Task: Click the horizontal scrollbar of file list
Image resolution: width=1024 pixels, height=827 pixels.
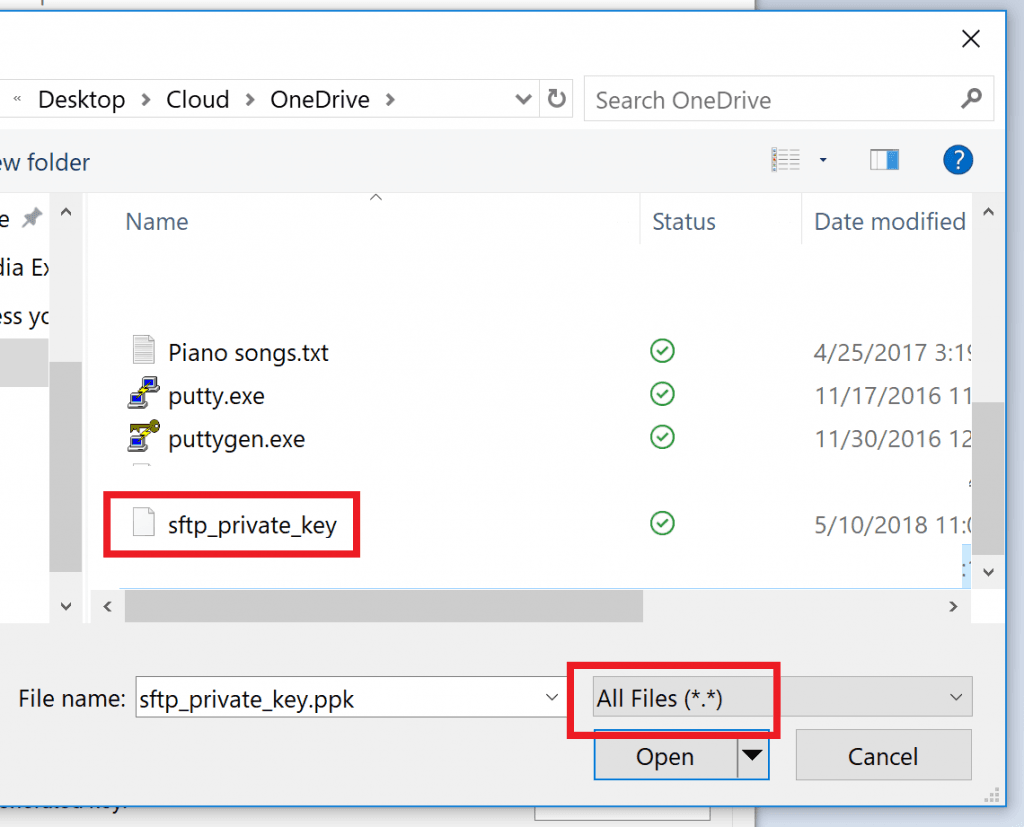Action: 382,605
